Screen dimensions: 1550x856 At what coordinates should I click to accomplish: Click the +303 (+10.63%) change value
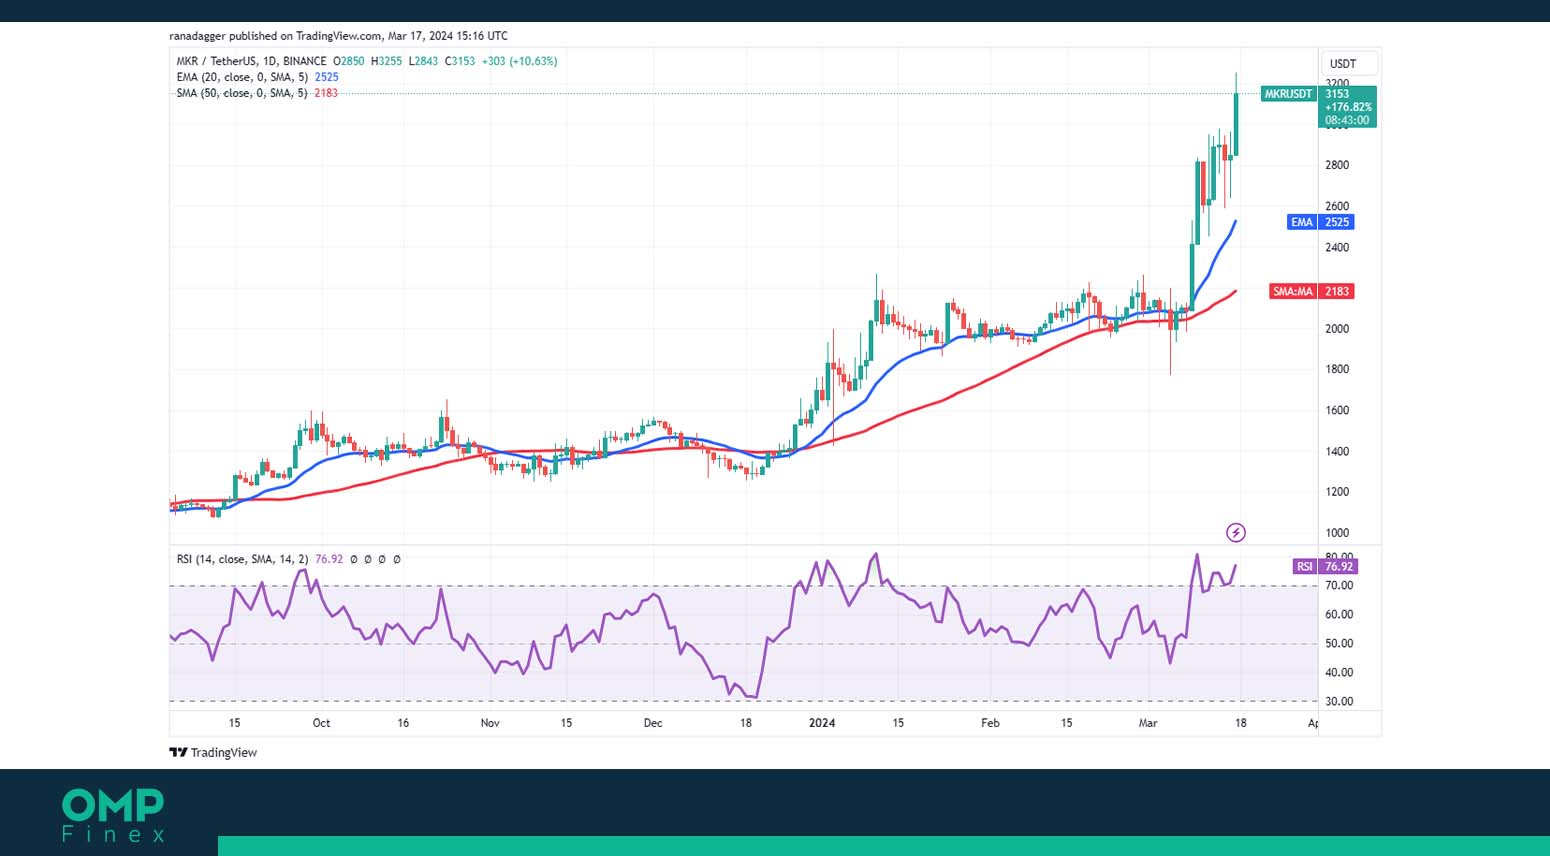coord(519,61)
